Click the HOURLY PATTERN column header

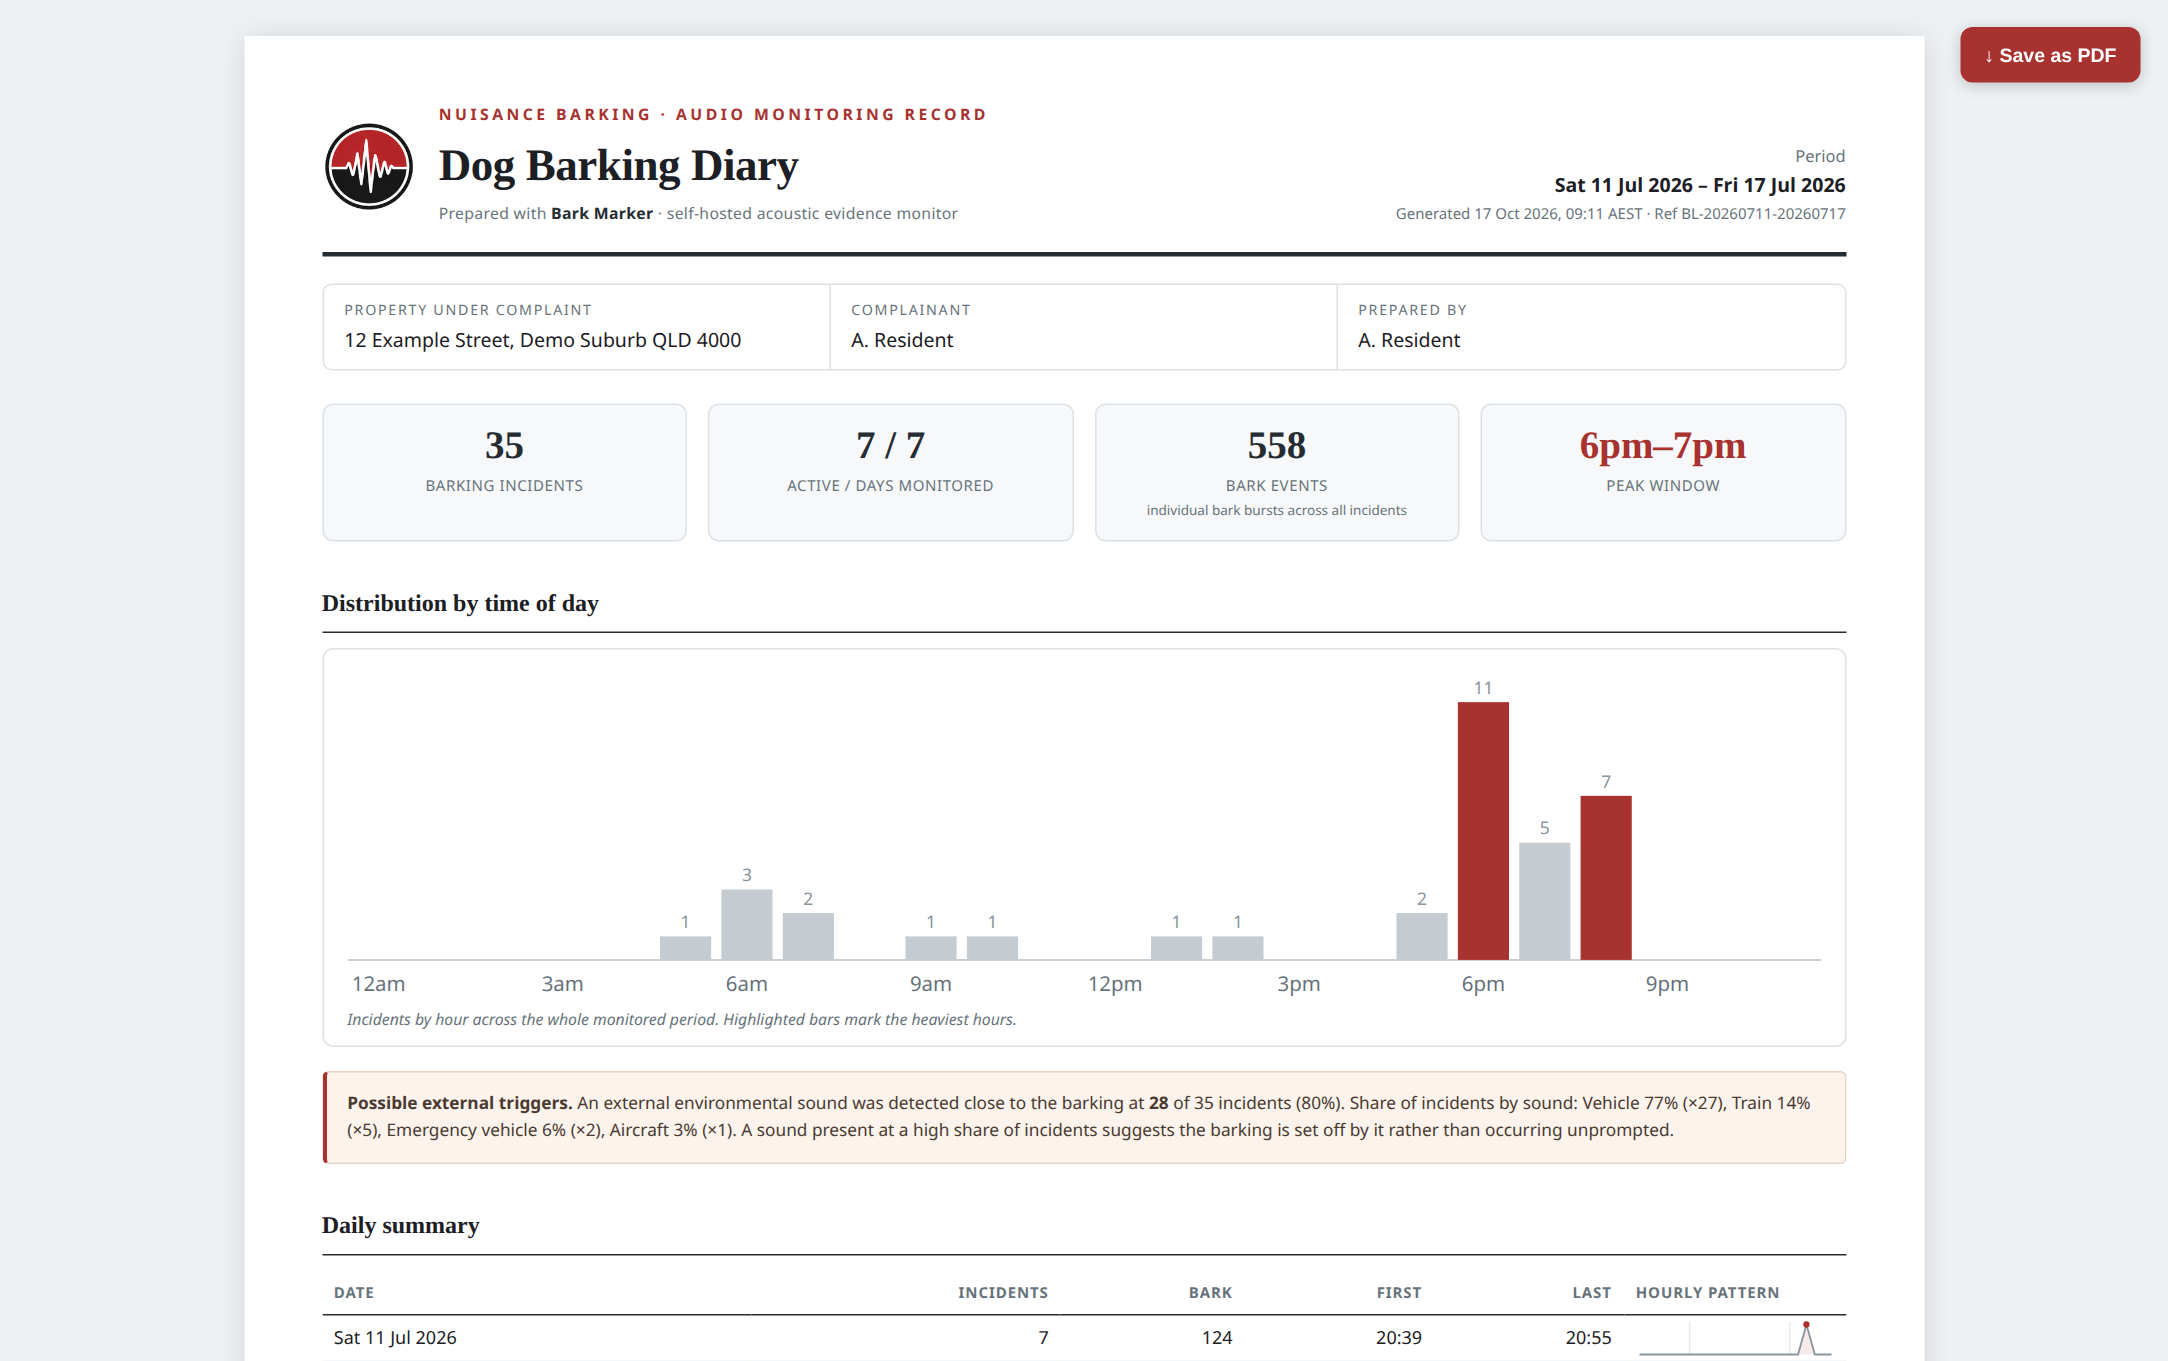click(x=1707, y=1293)
